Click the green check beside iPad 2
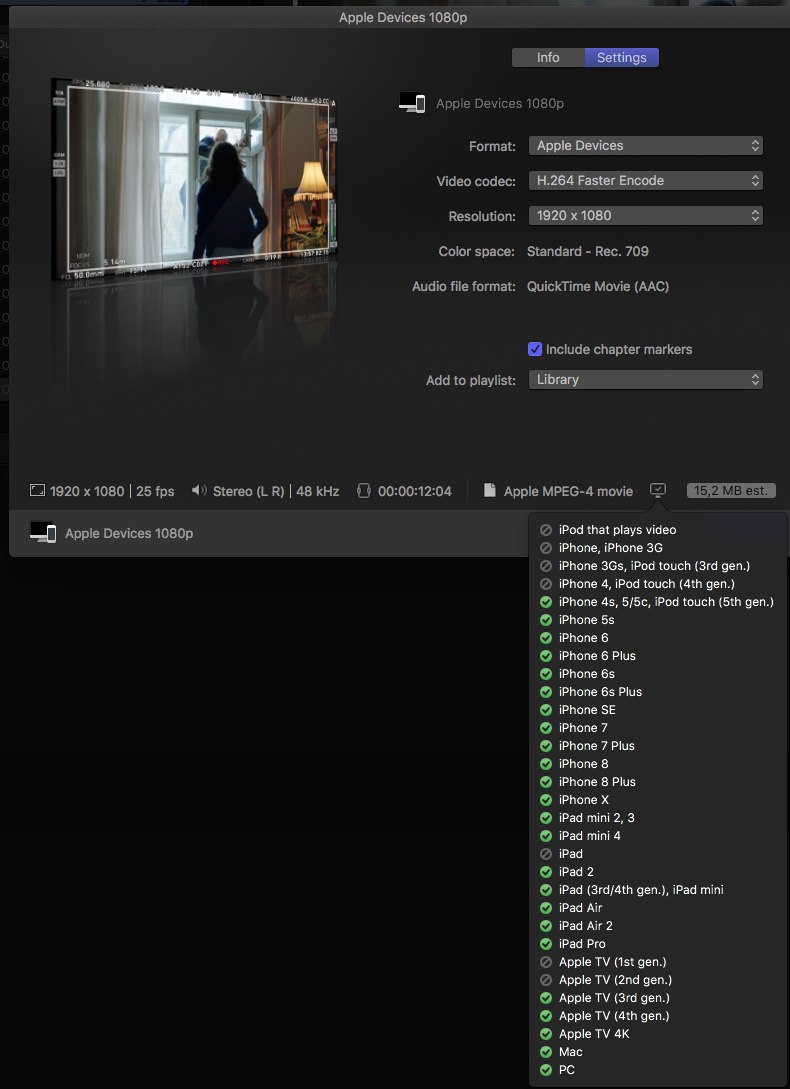790x1089 pixels. click(x=546, y=872)
